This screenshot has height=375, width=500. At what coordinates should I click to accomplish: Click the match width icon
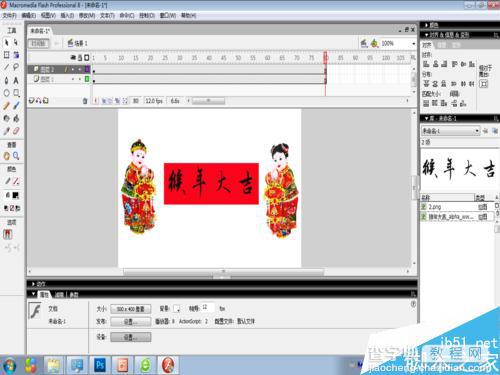(x=426, y=103)
